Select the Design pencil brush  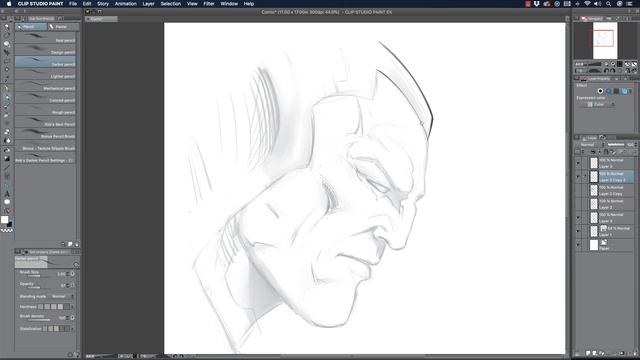[x=45, y=50]
